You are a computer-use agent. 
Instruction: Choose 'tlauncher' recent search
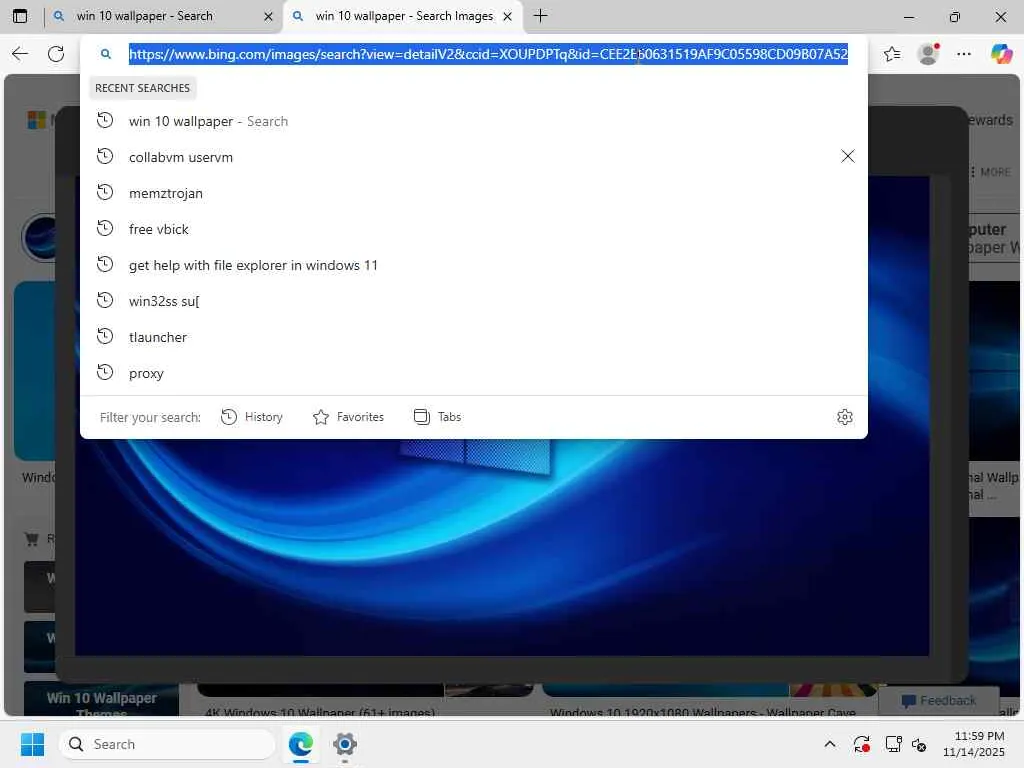473,337
